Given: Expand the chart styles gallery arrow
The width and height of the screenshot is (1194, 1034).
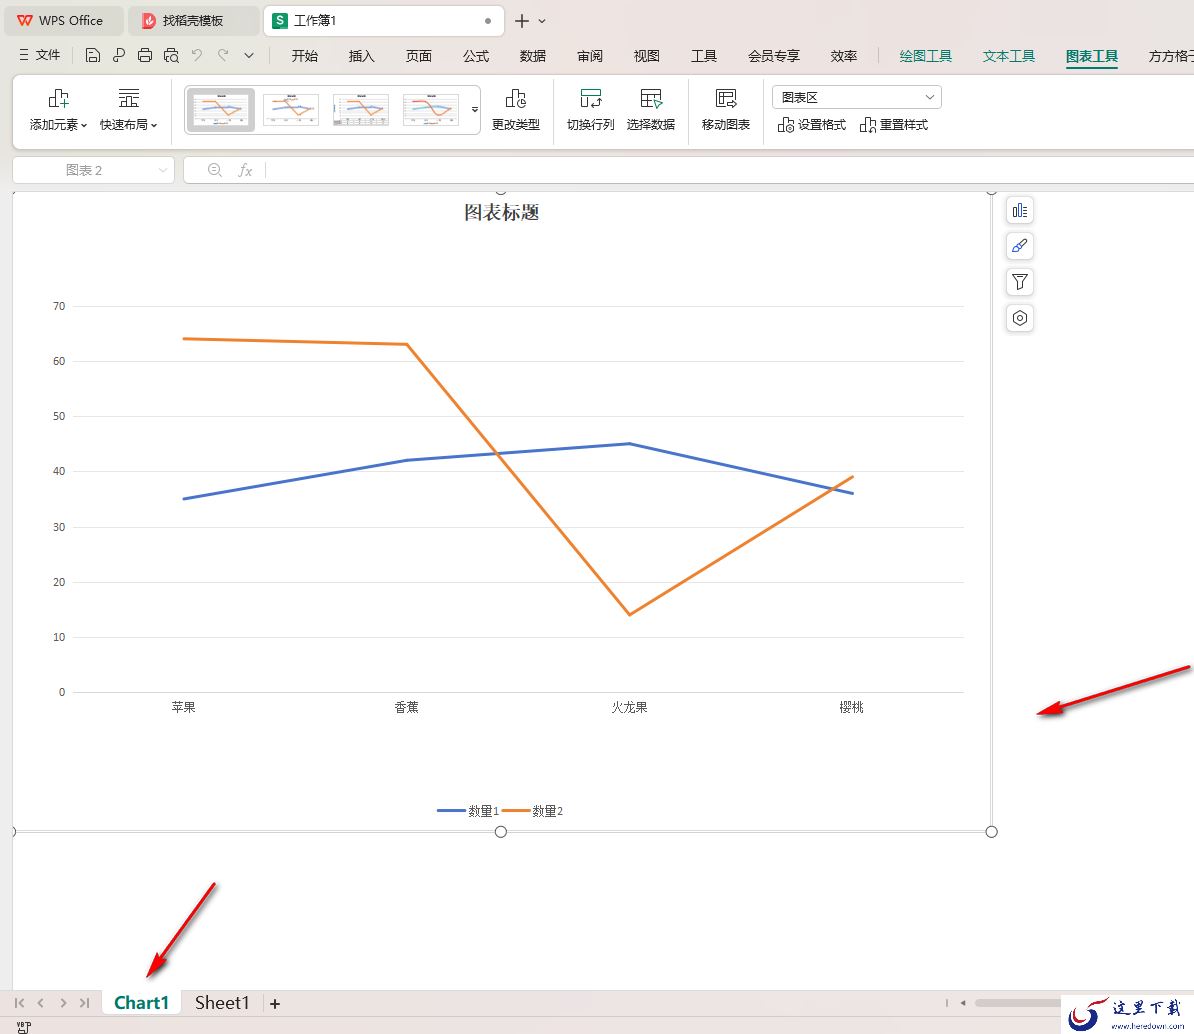Looking at the screenshot, I should tap(474, 110).
